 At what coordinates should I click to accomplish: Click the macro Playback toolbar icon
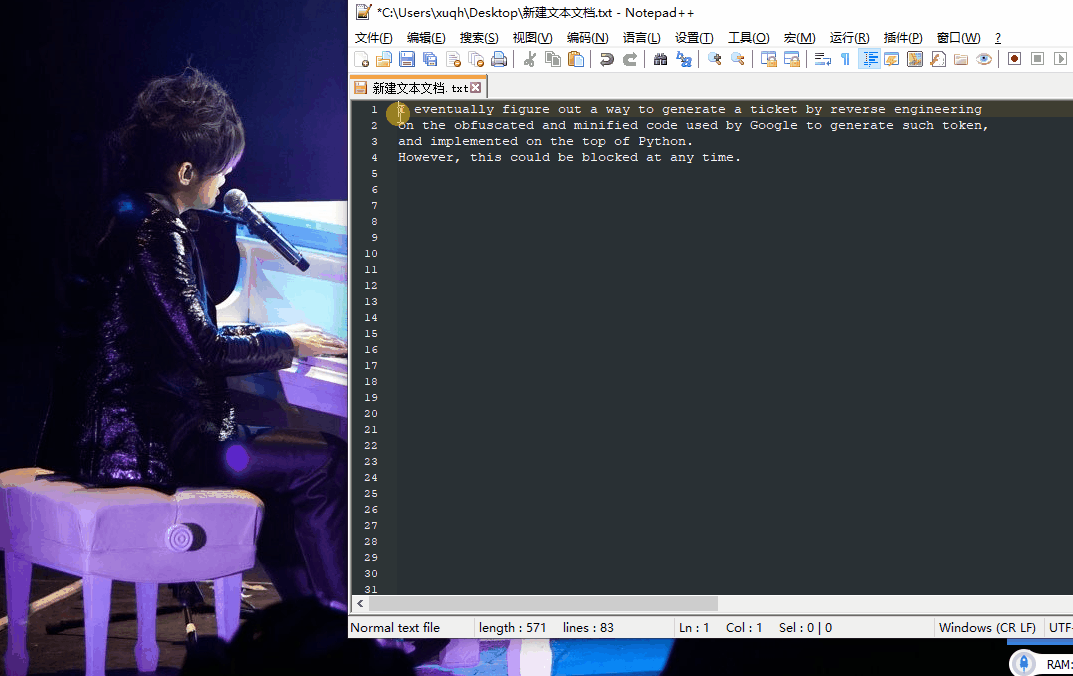1061,60
